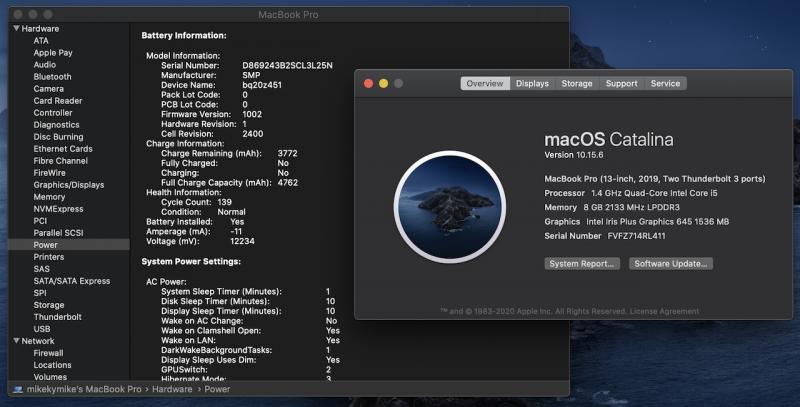
Task: Click mikekymike's MacBook Pro path item
Action: (84, 389)
